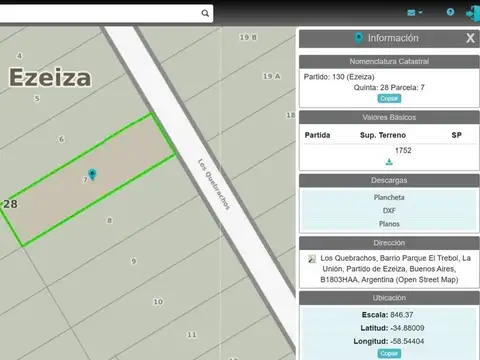
Task: Click the 1752 surface value
Action: point(403,150)
